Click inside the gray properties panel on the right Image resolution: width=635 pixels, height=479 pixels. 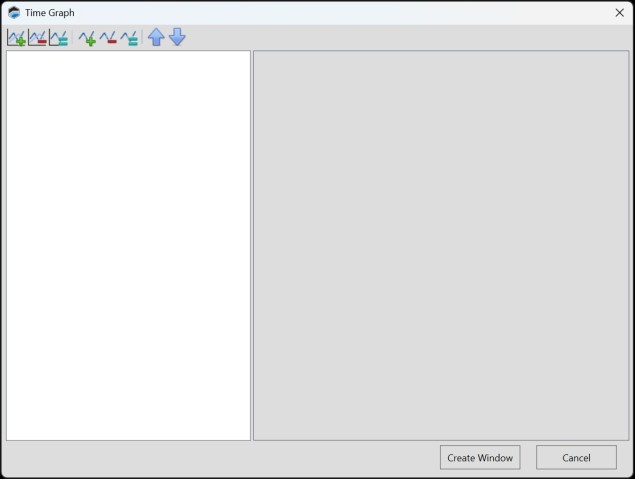[x=441, y=245]
